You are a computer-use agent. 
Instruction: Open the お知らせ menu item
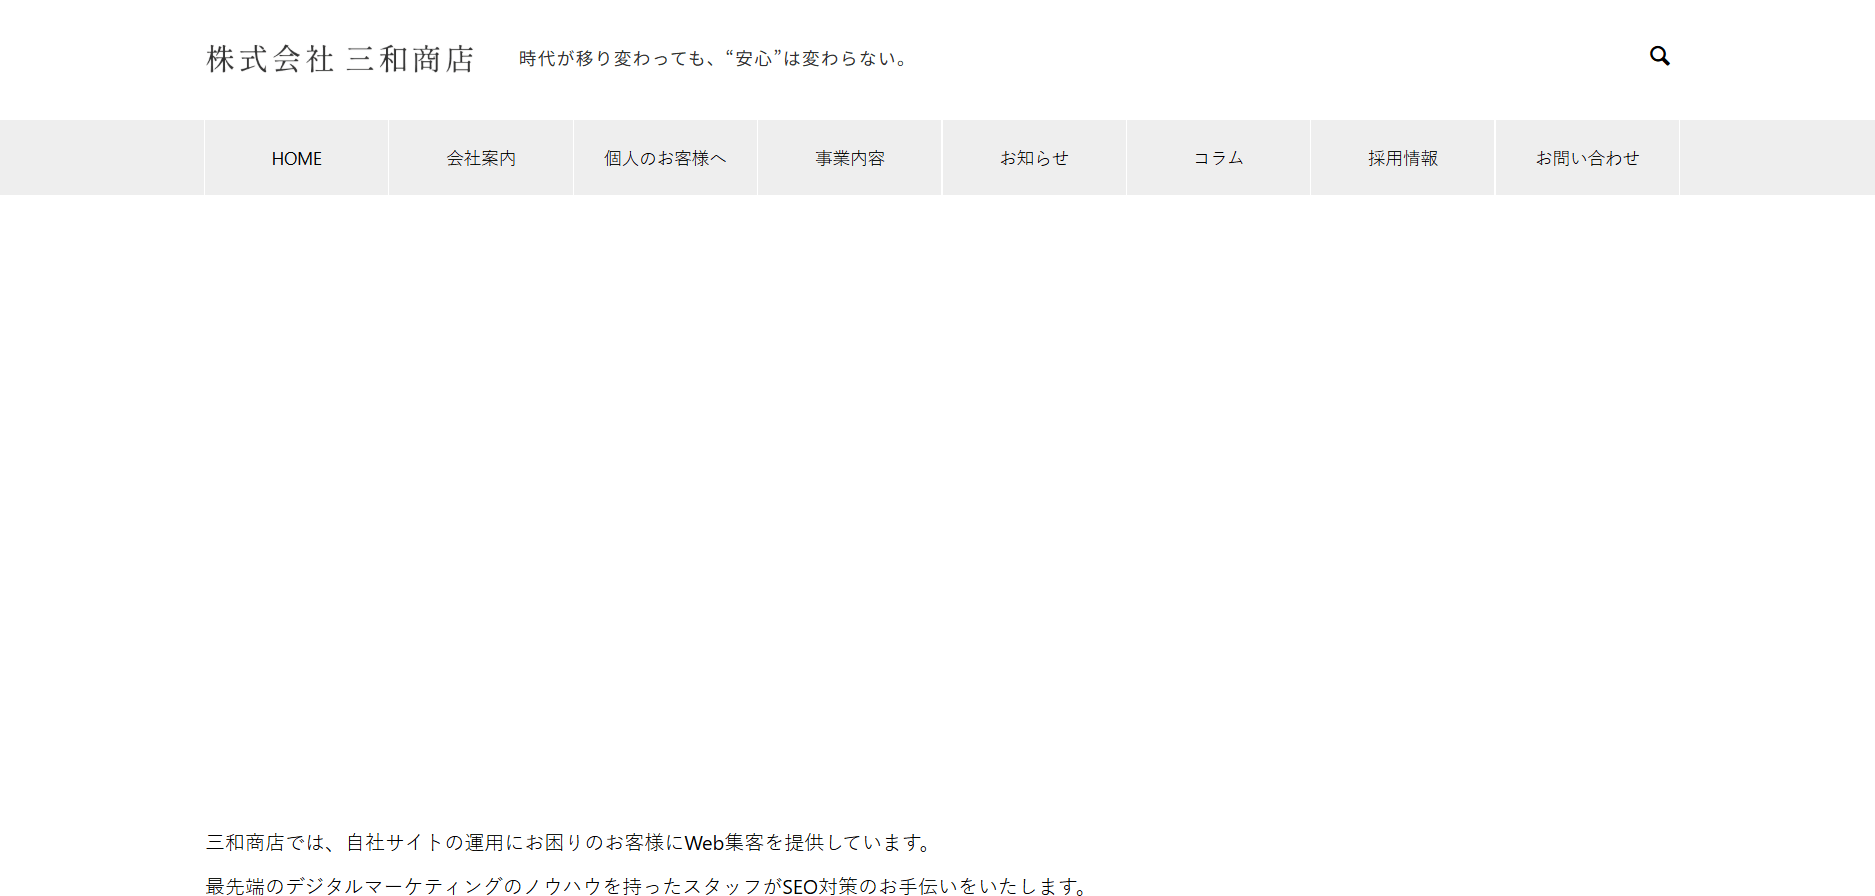tap(1034, 158)
